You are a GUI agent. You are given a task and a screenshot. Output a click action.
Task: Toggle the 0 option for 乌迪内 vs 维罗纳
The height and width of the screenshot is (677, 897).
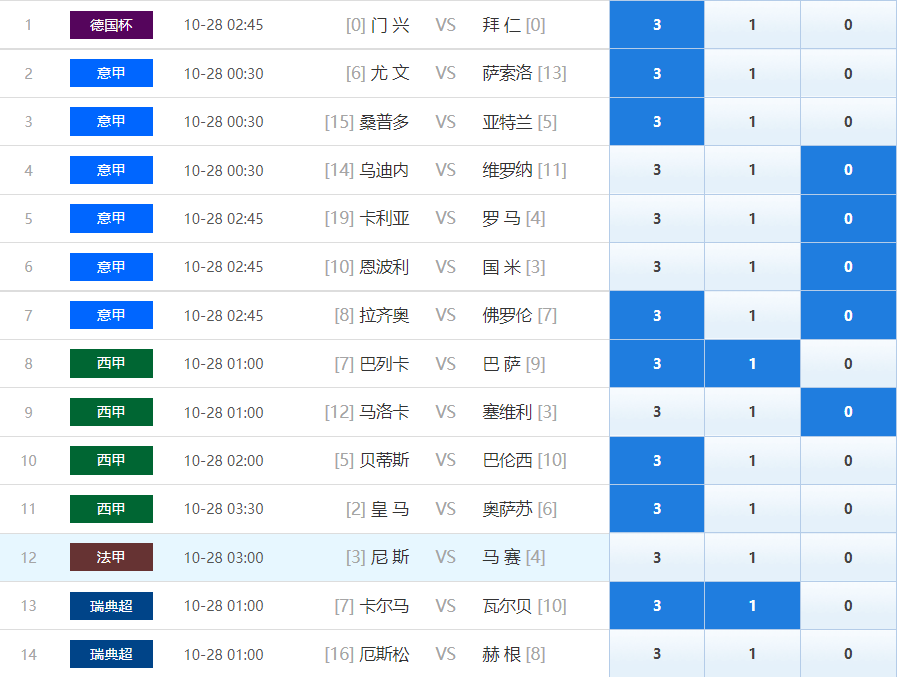[x=848, y=170]
